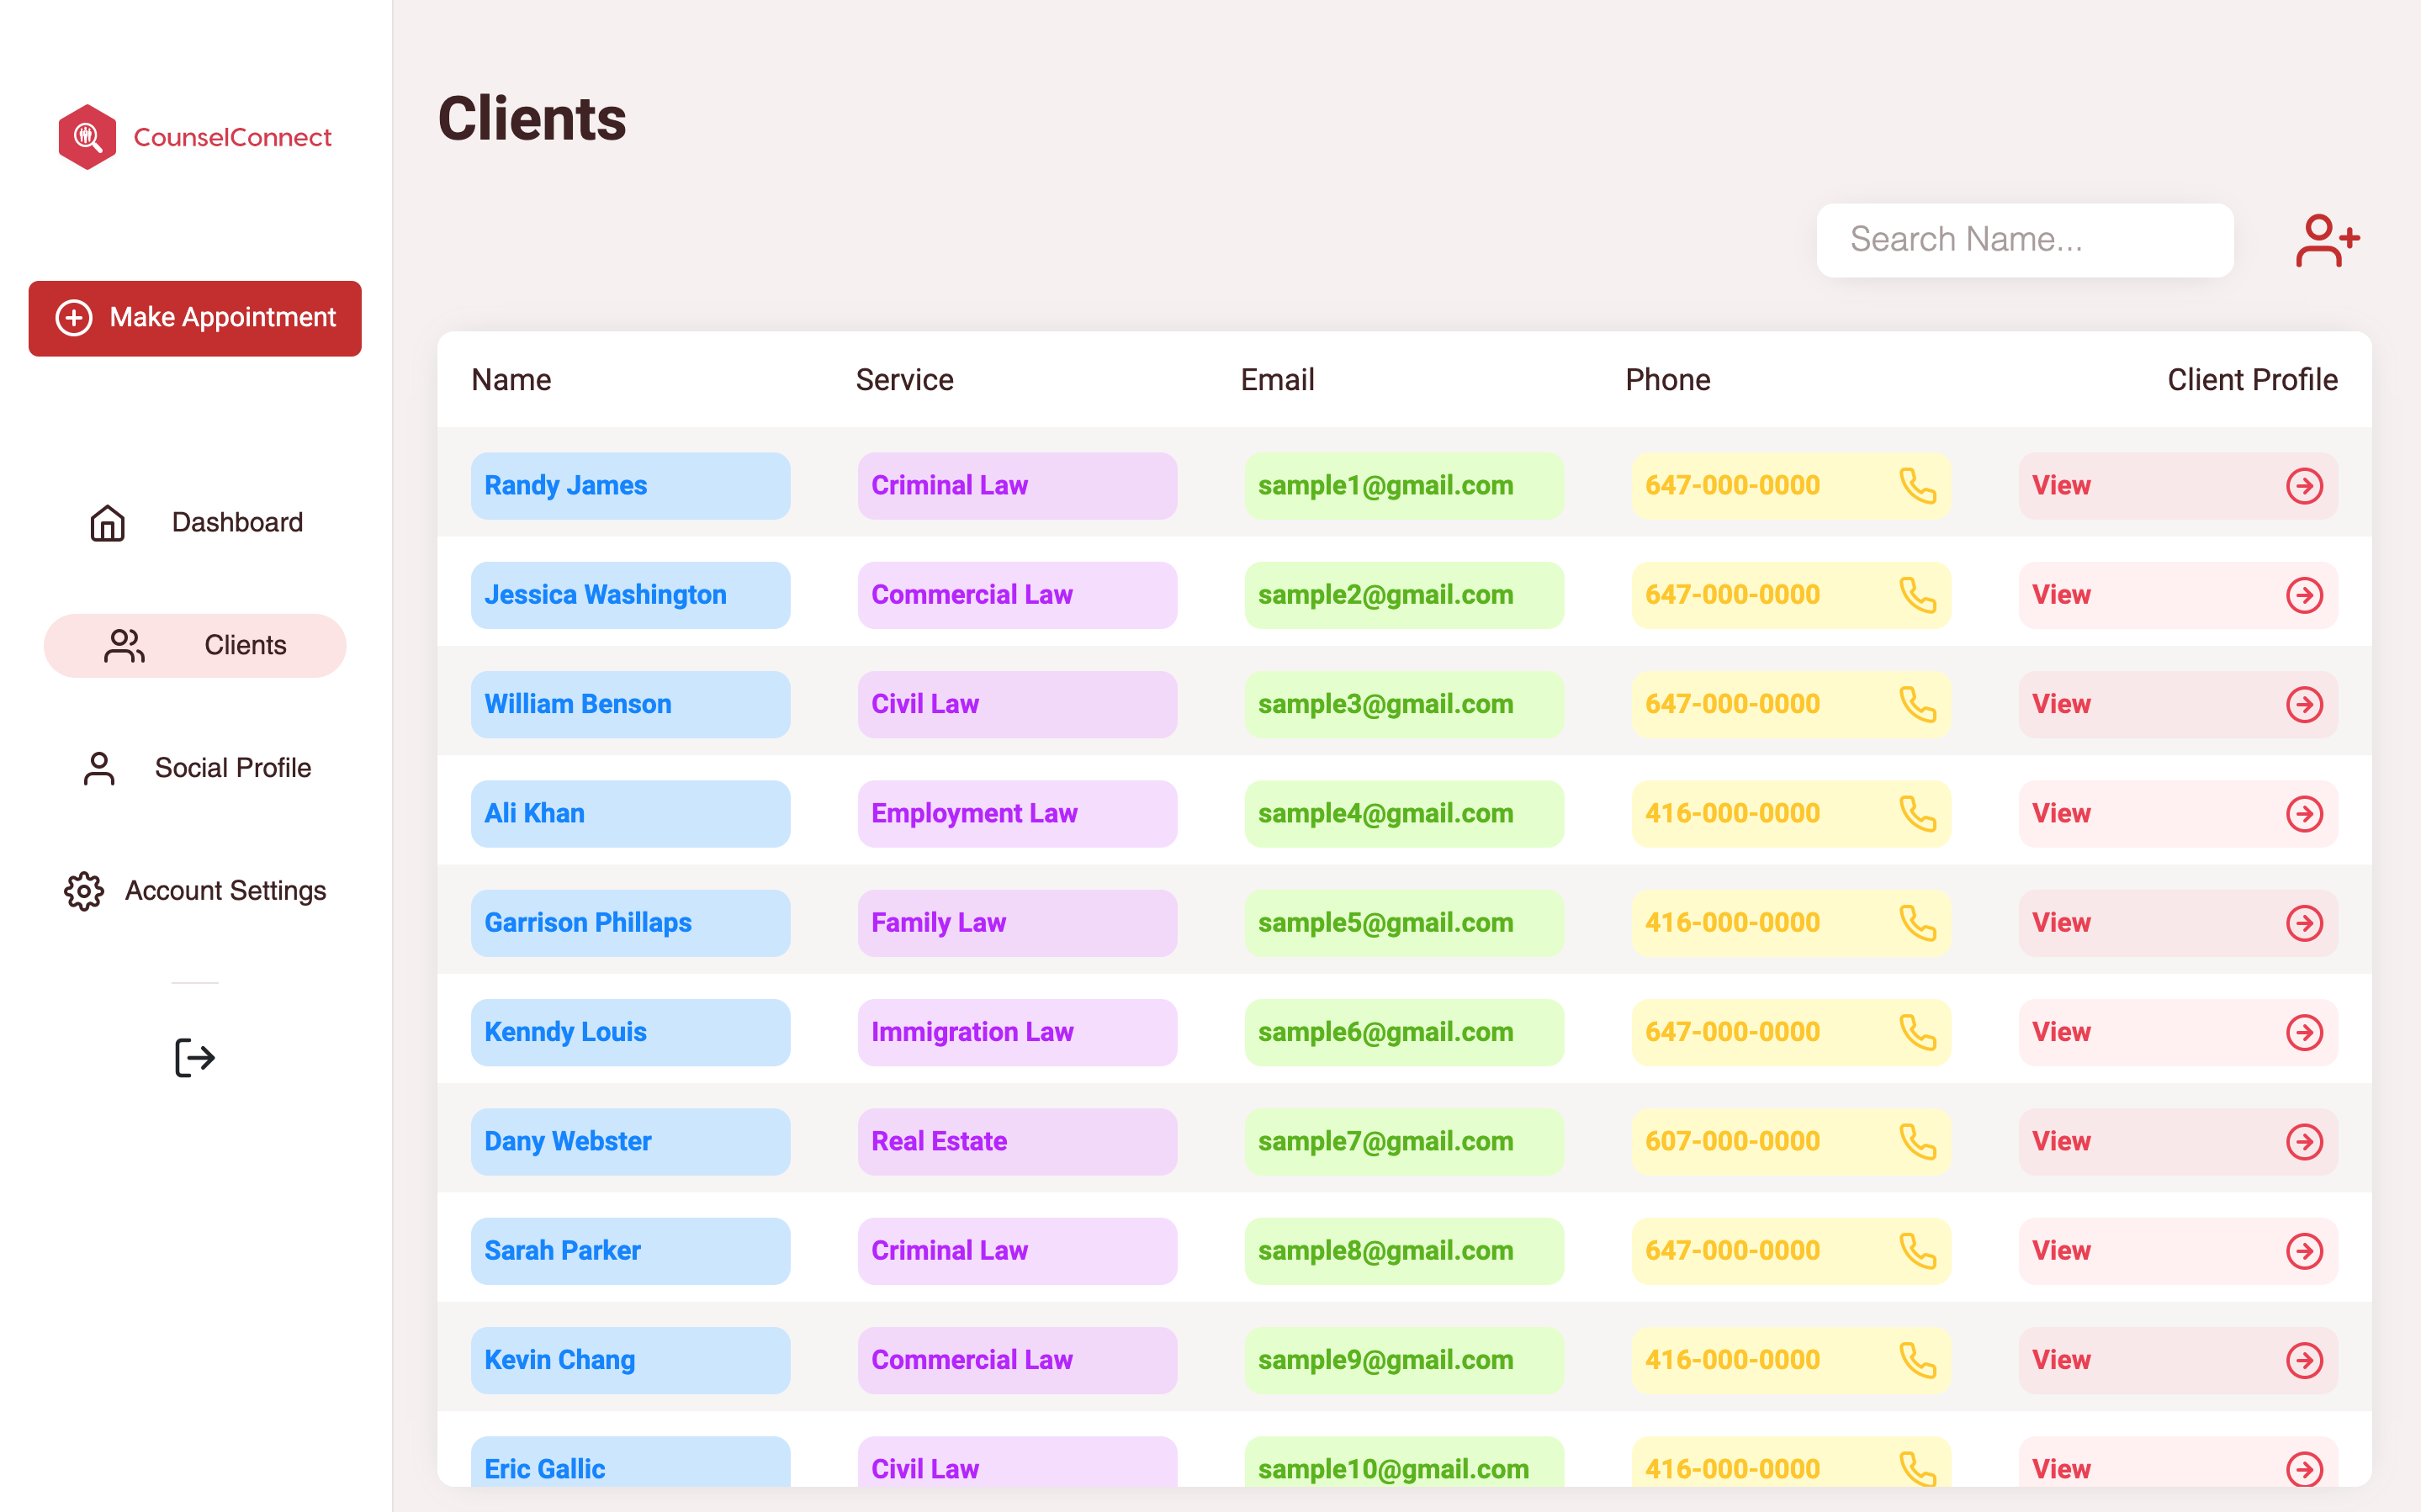
Task: Click the Immigration Law service tag
Action: point(1017,1032)
